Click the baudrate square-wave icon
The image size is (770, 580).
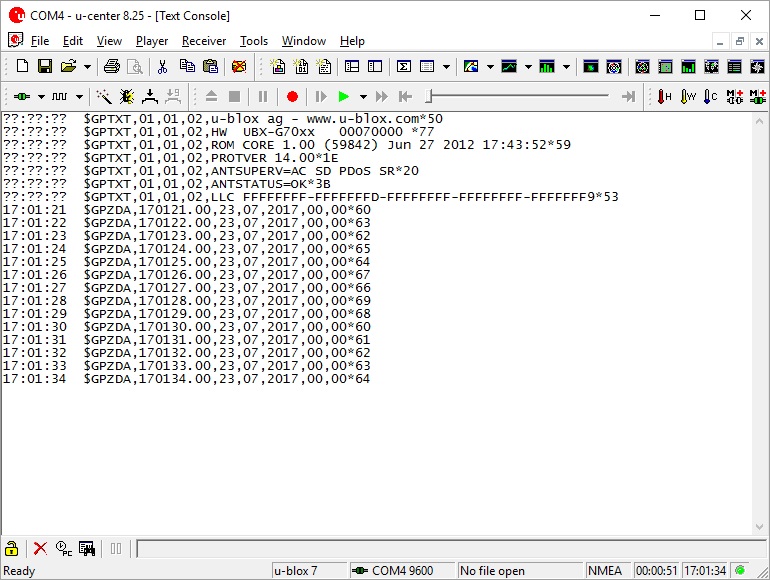point(59,97)
